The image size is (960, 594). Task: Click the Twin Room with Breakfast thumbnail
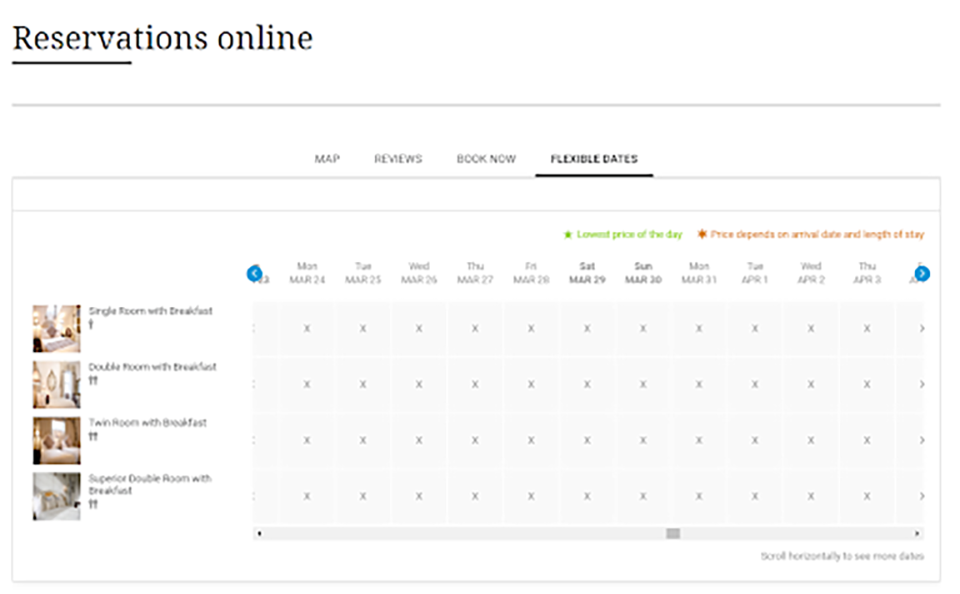56,440
